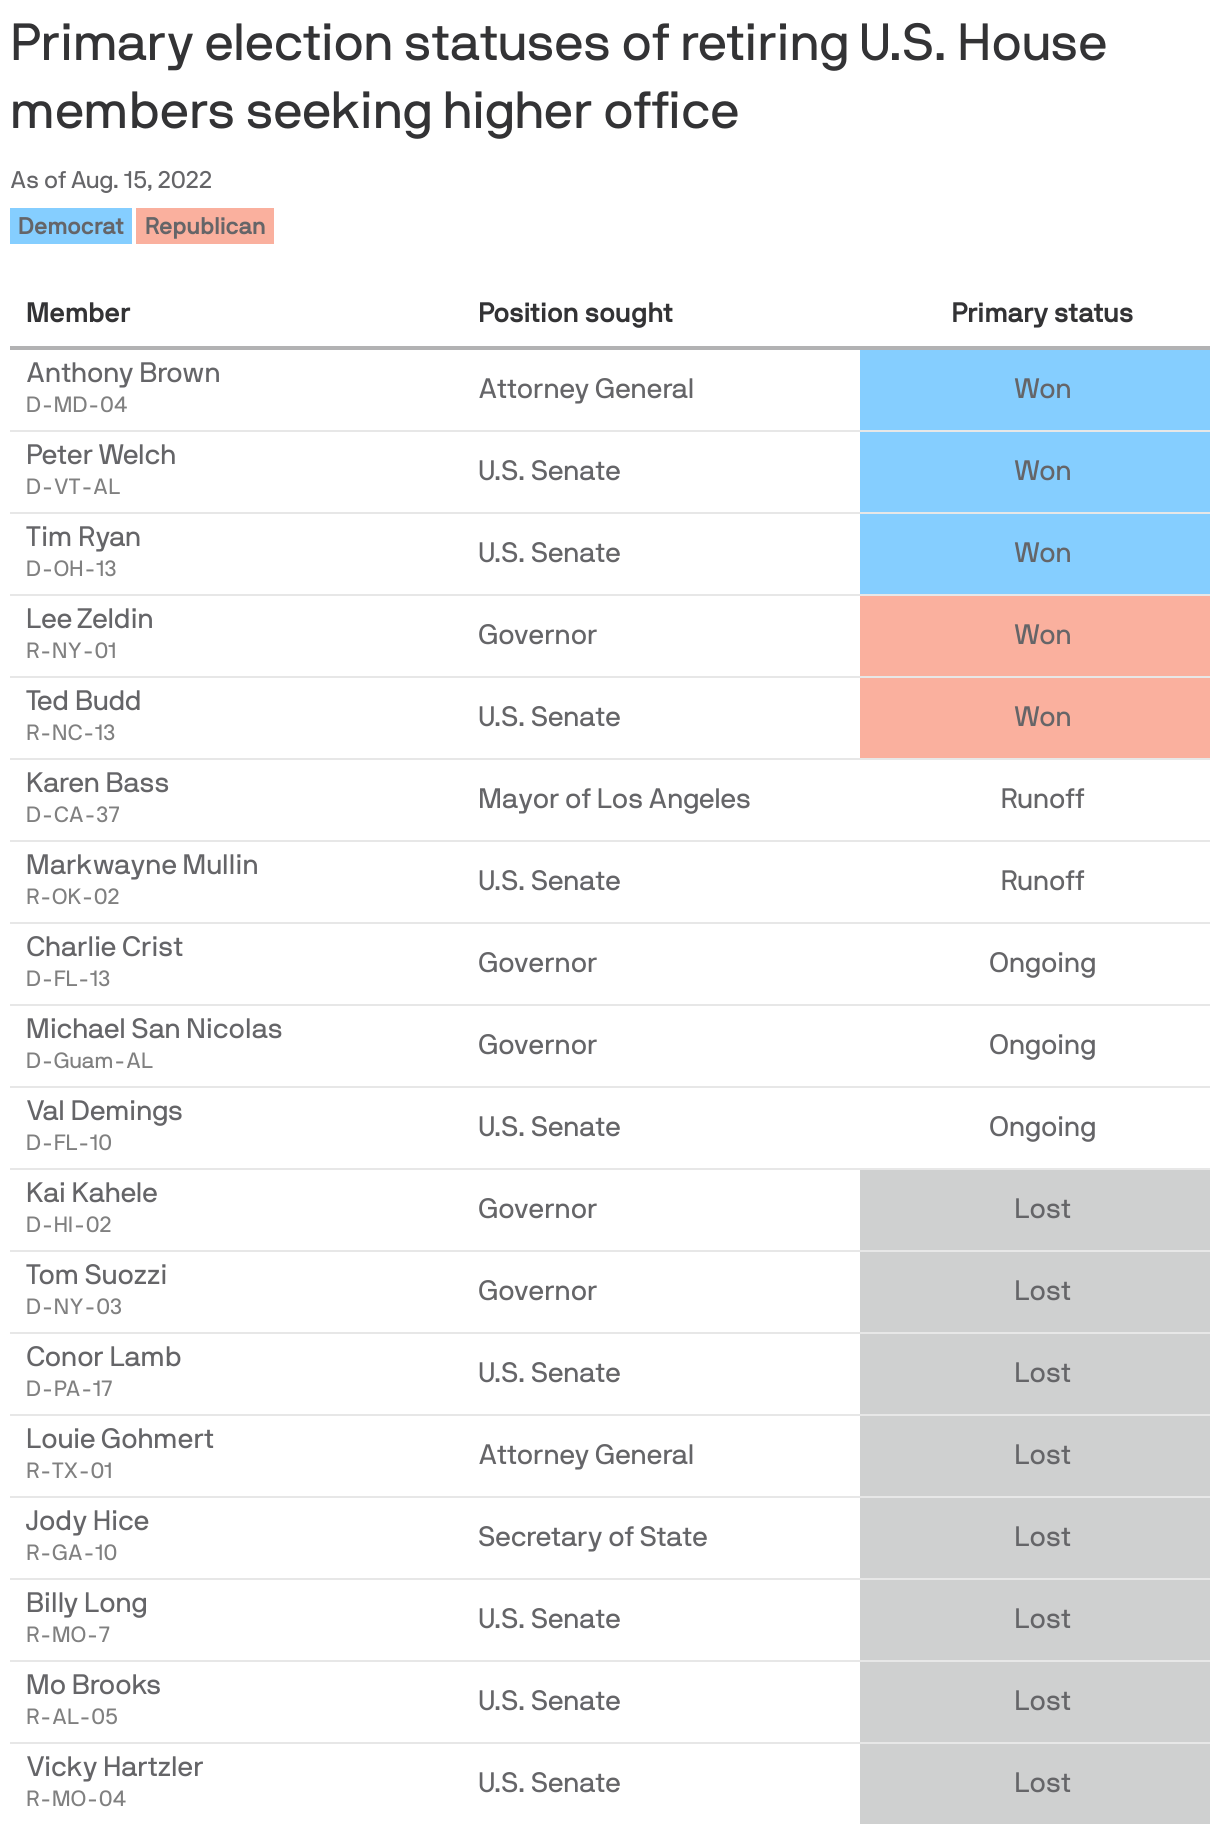Click Lee Zeldin's red Won cell
This screenshot has width=1220, height=1834.
point(1041,635)
